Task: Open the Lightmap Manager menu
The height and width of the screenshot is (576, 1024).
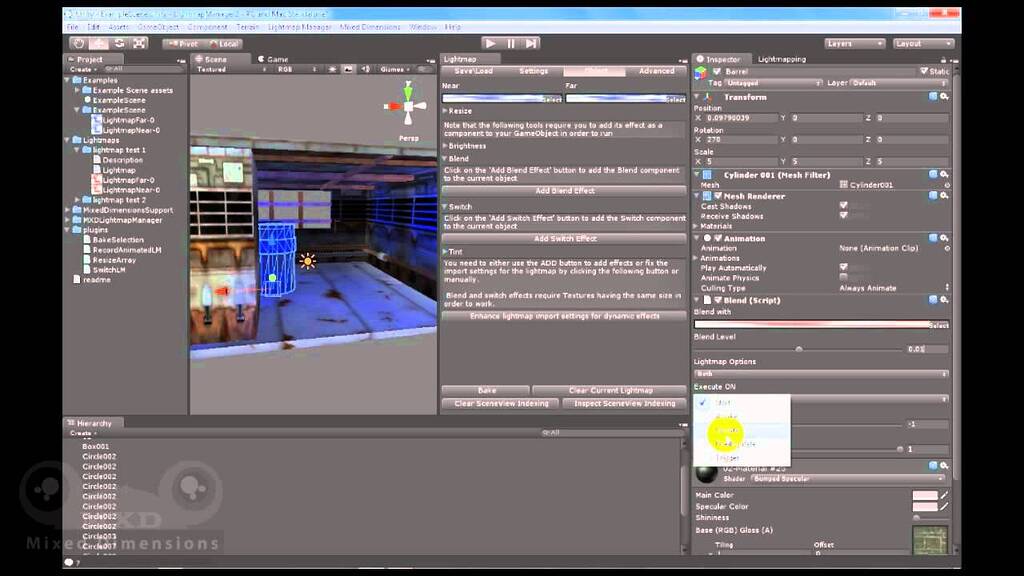Action: (x=298, y=28)
